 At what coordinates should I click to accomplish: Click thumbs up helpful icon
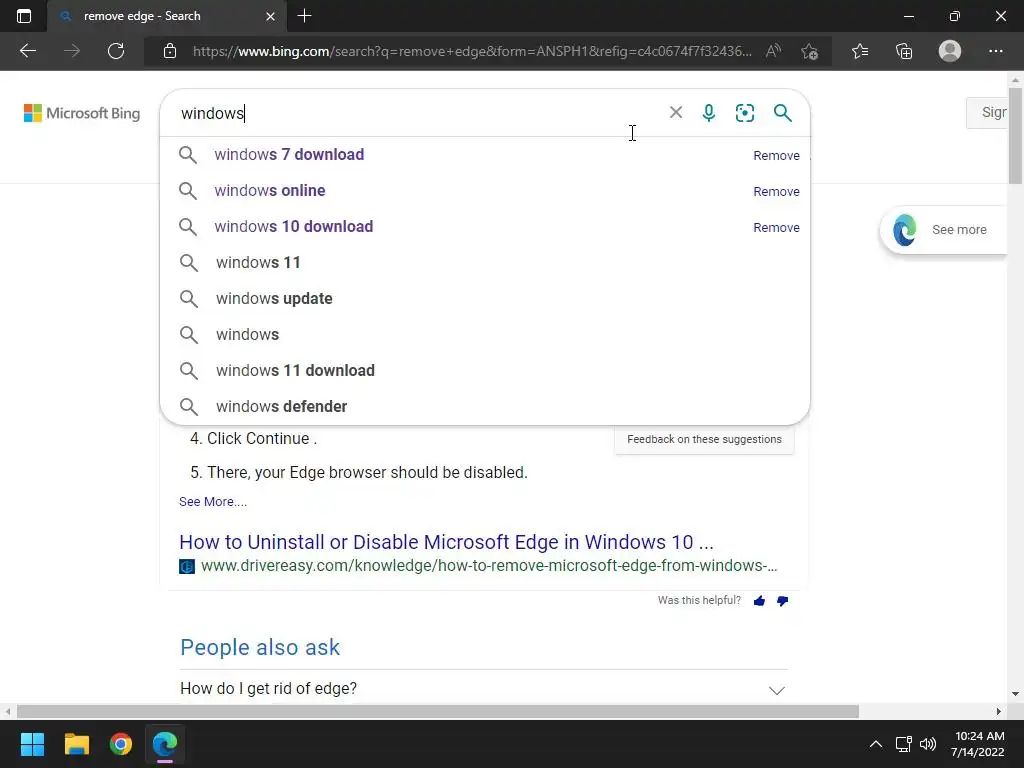click(759, 601)
